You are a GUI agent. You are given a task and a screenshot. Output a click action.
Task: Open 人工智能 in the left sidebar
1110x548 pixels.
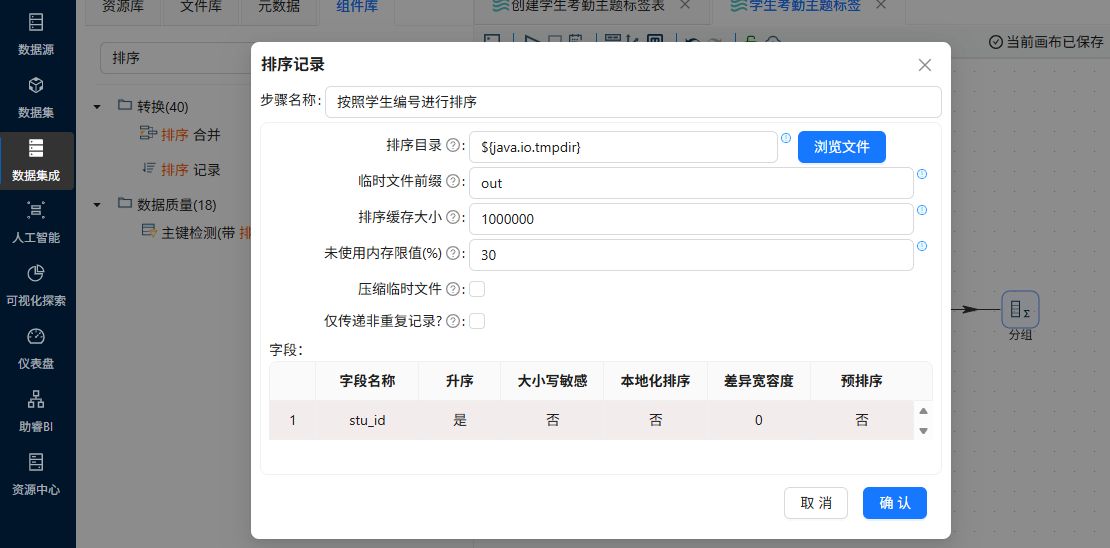pos(36,223)
